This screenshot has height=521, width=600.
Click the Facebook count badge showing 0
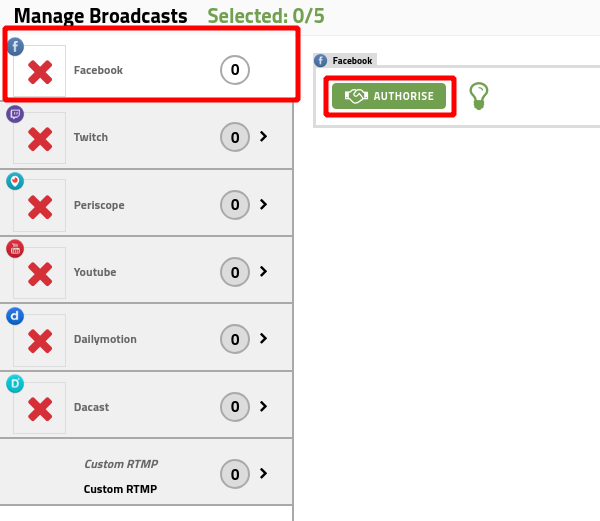235,70
